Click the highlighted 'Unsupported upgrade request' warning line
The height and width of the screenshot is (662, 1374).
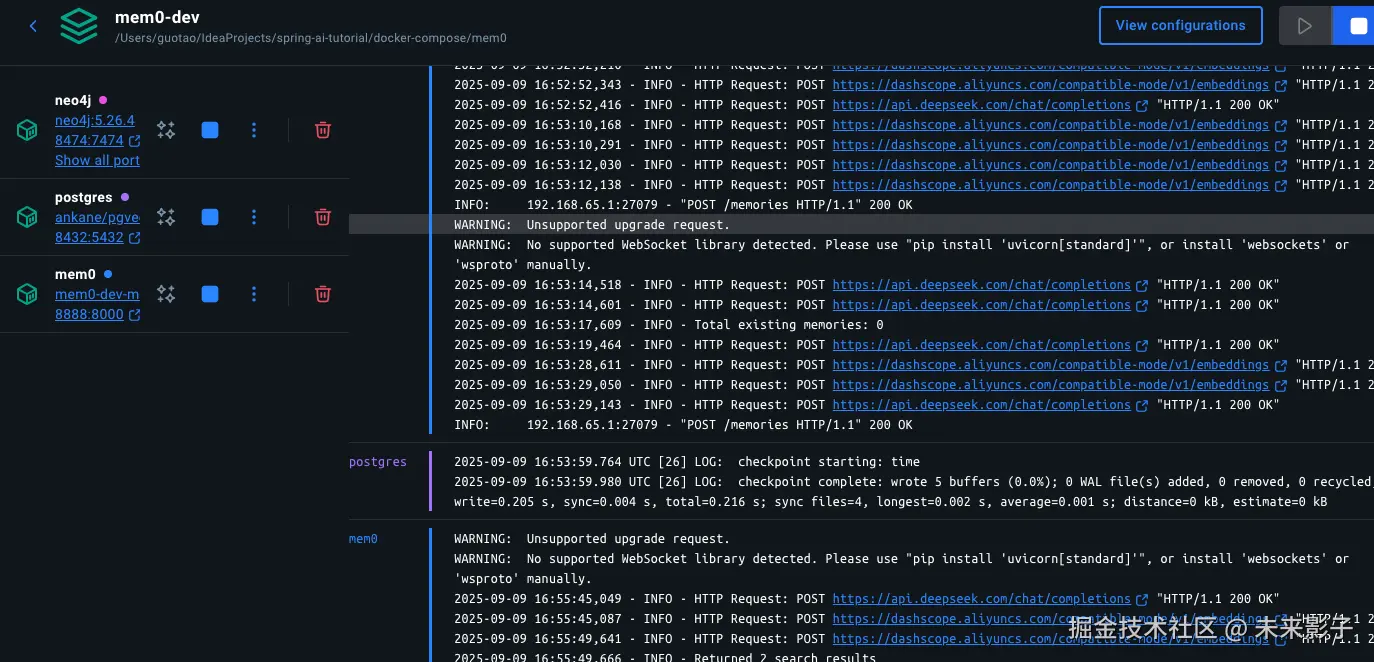[861, 225]
